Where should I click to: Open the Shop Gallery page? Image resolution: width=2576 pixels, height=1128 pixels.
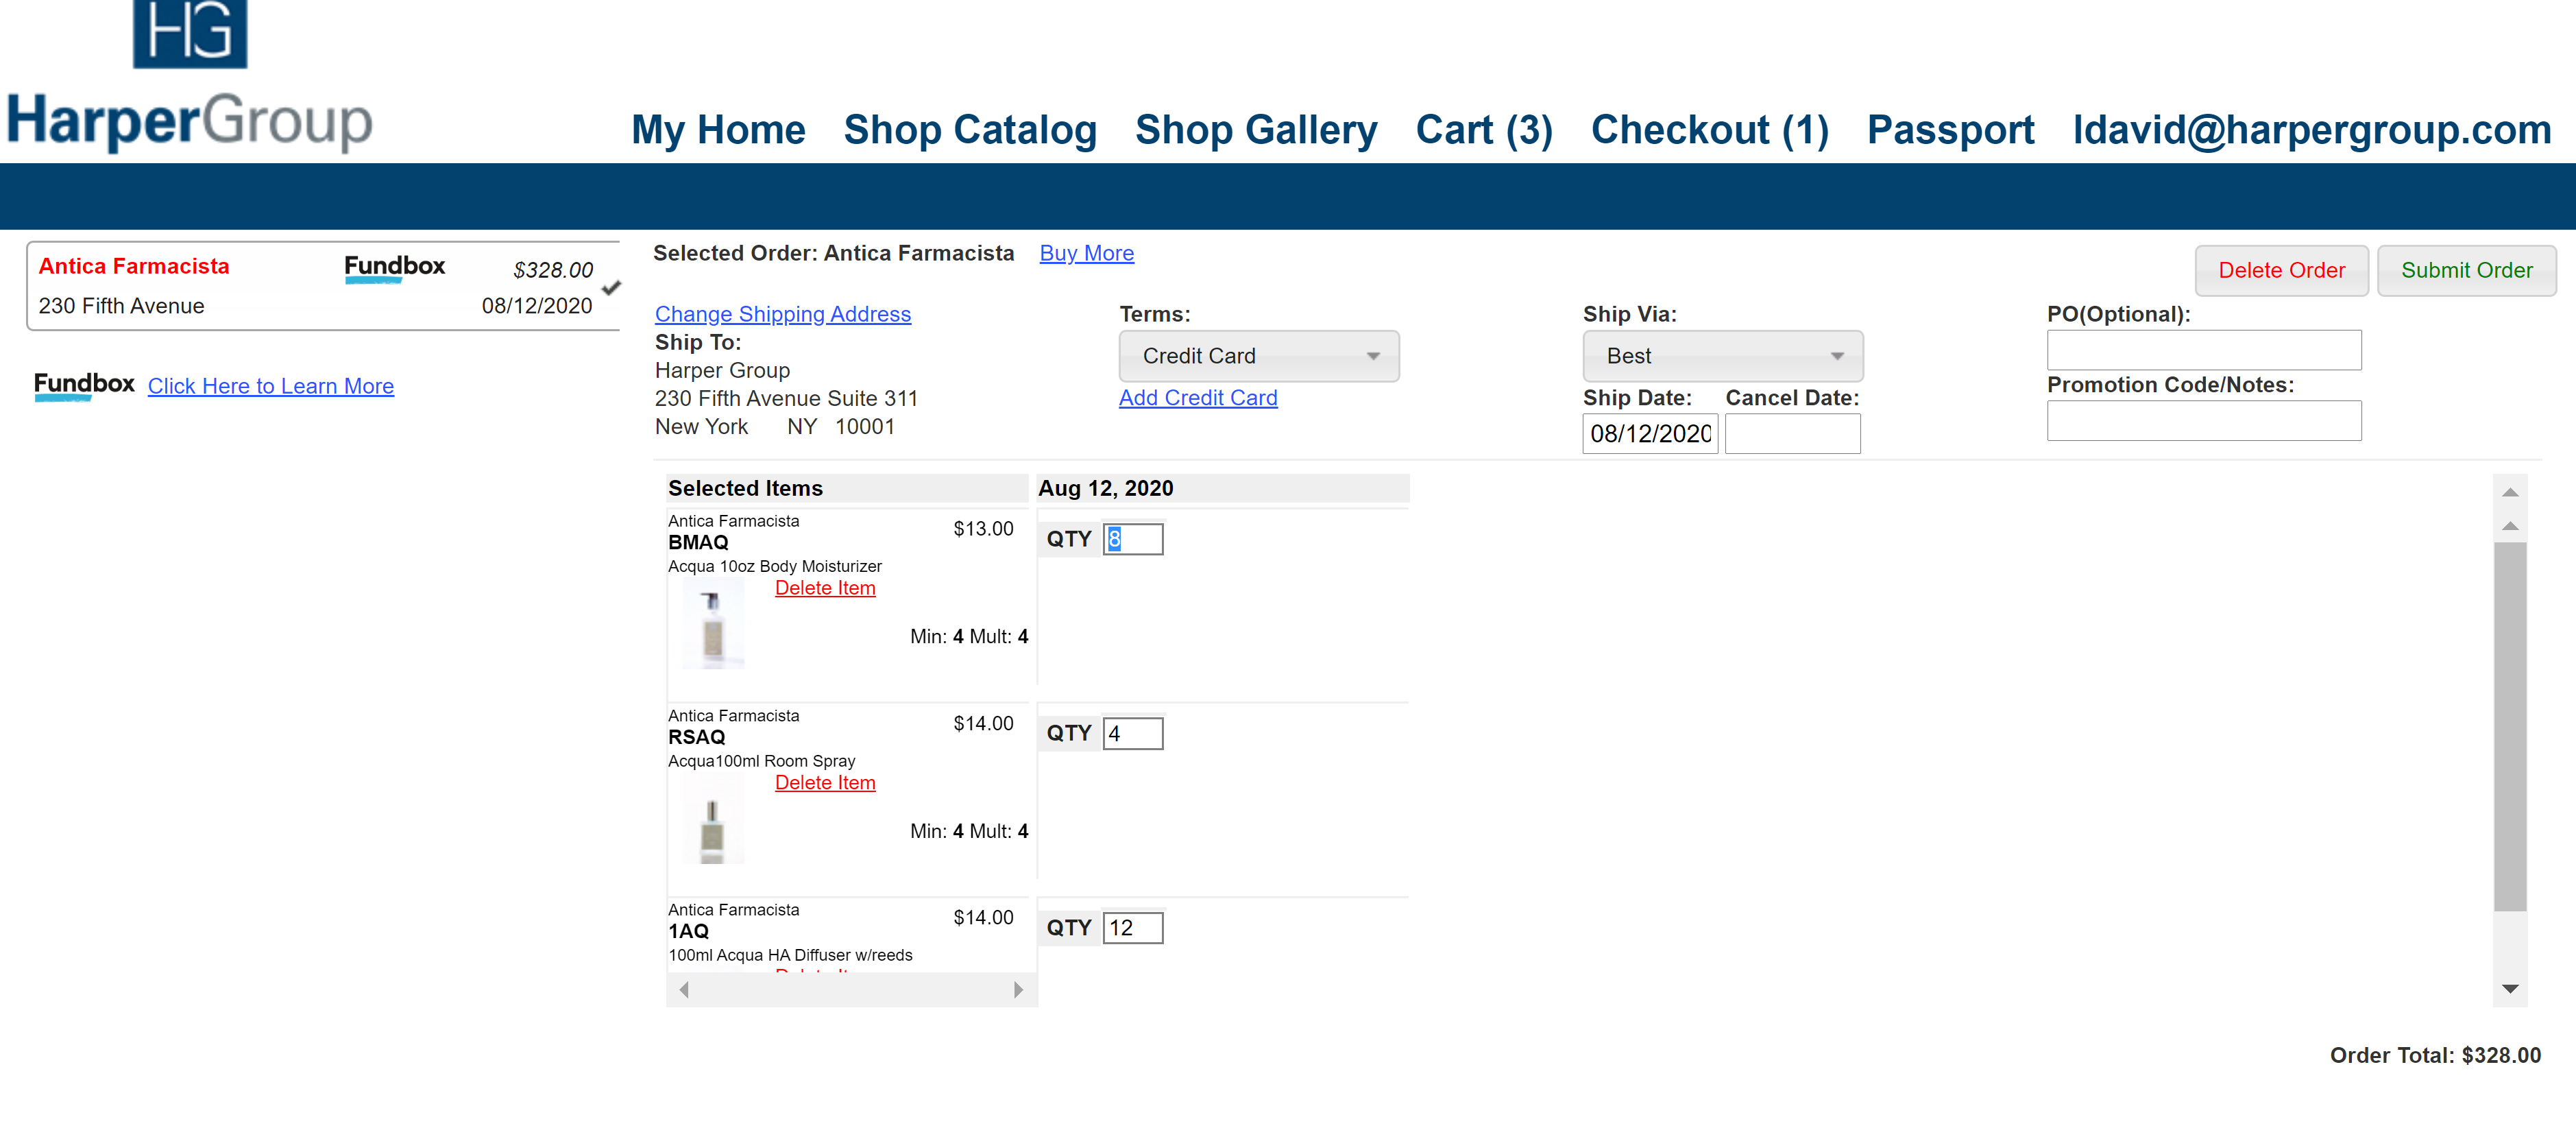[x=1256, y=130]
